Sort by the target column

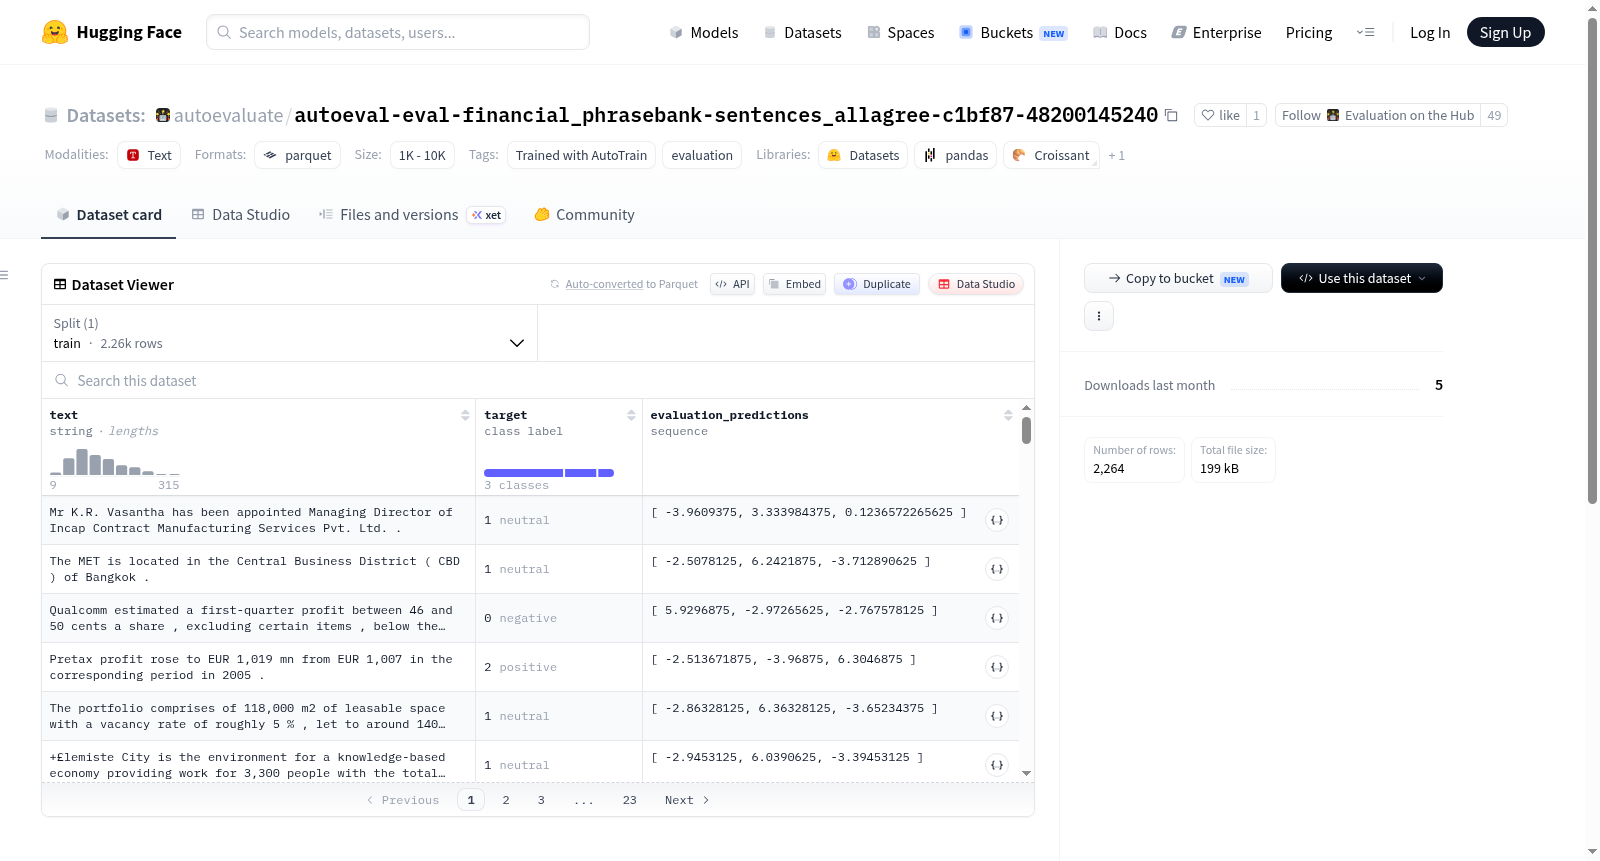pyautogui.click(x=631, y=415)
